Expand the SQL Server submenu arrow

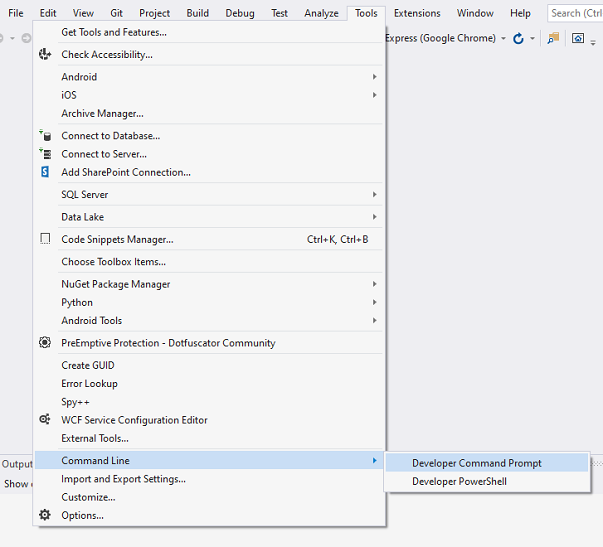(374, 194)
